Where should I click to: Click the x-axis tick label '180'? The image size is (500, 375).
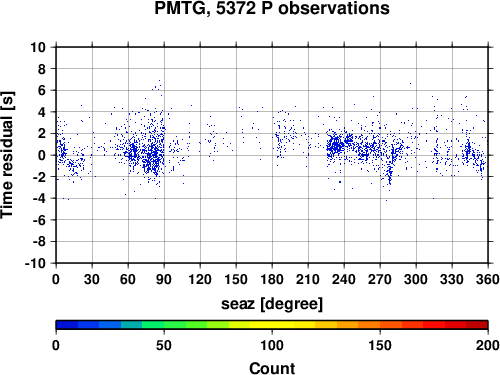(x=272, y=279)
